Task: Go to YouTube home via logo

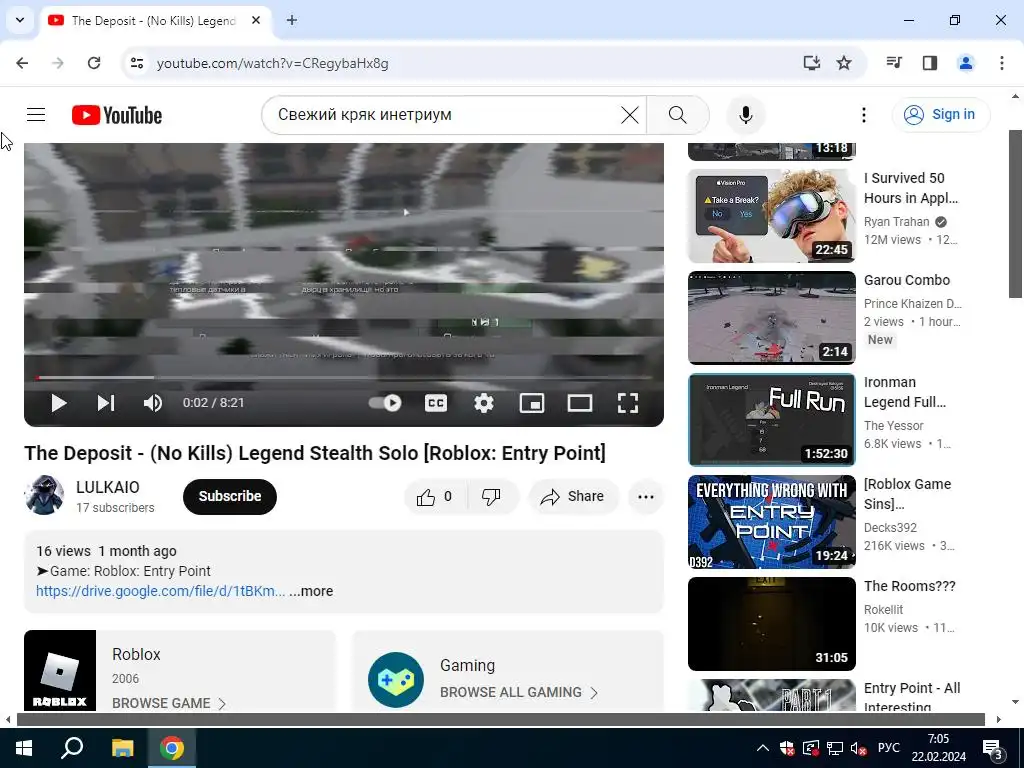Action: click(x=117, y=115)
